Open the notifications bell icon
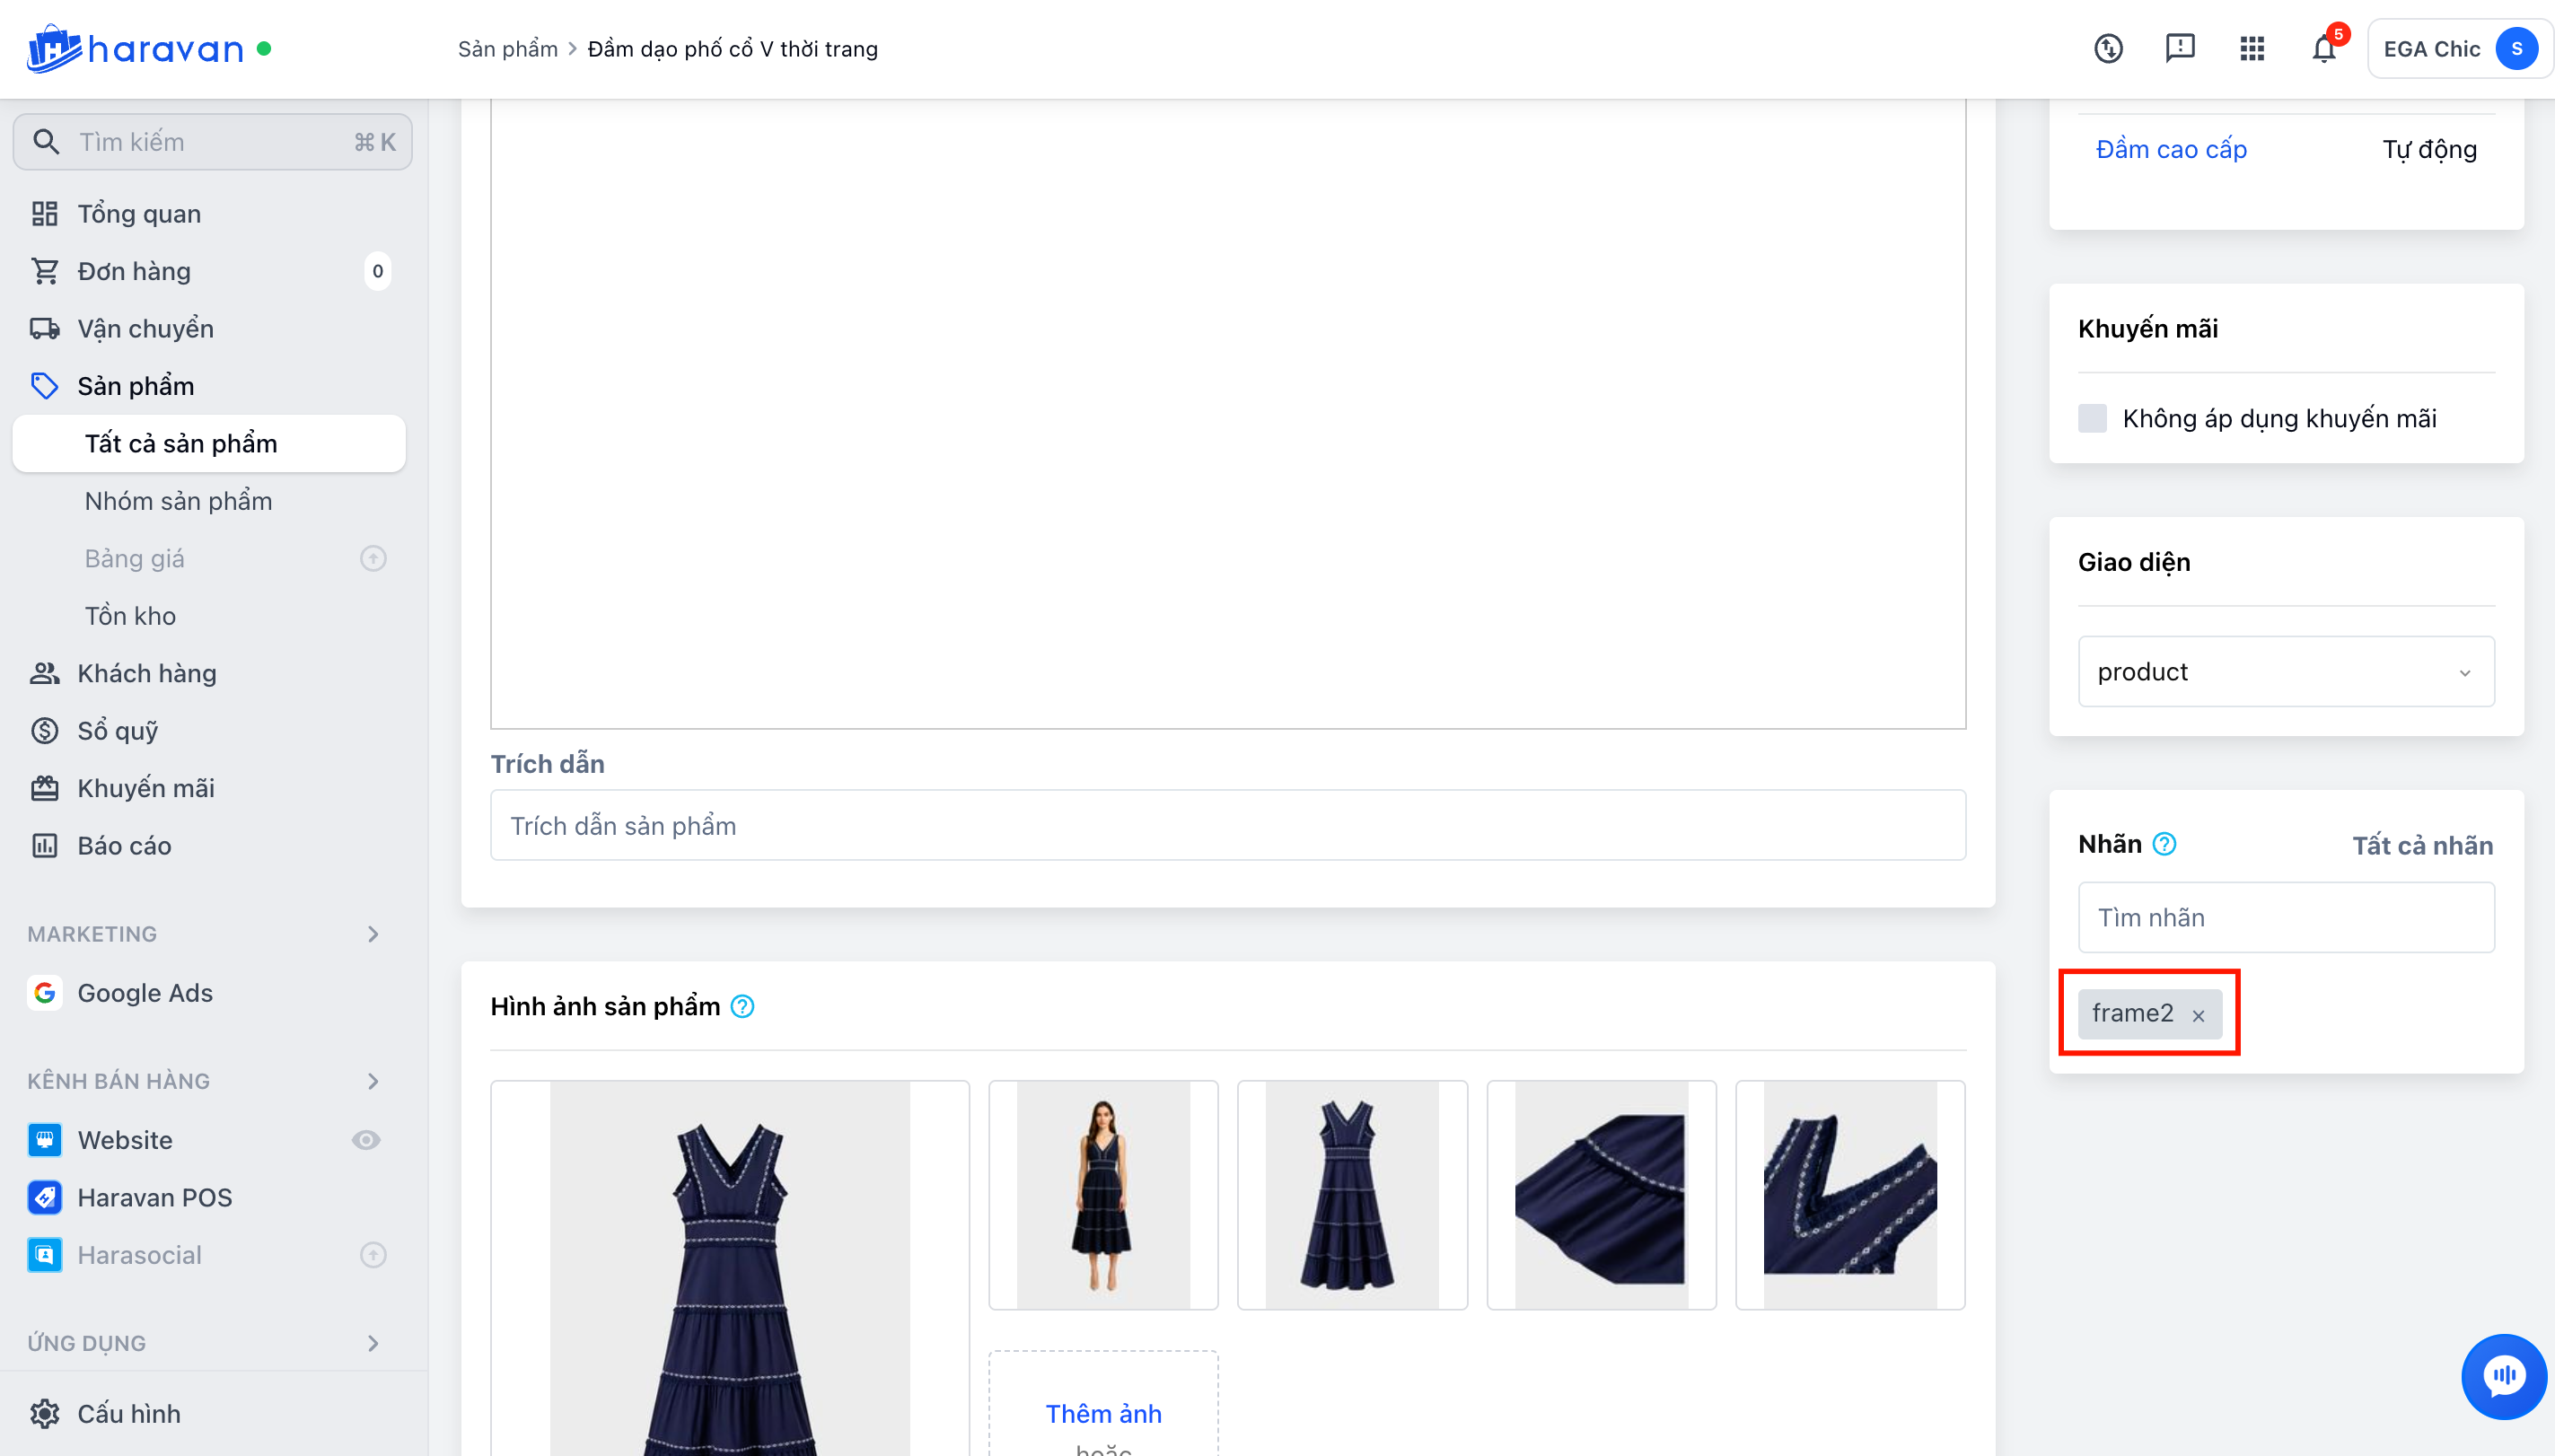 (x=2323, y=49)
